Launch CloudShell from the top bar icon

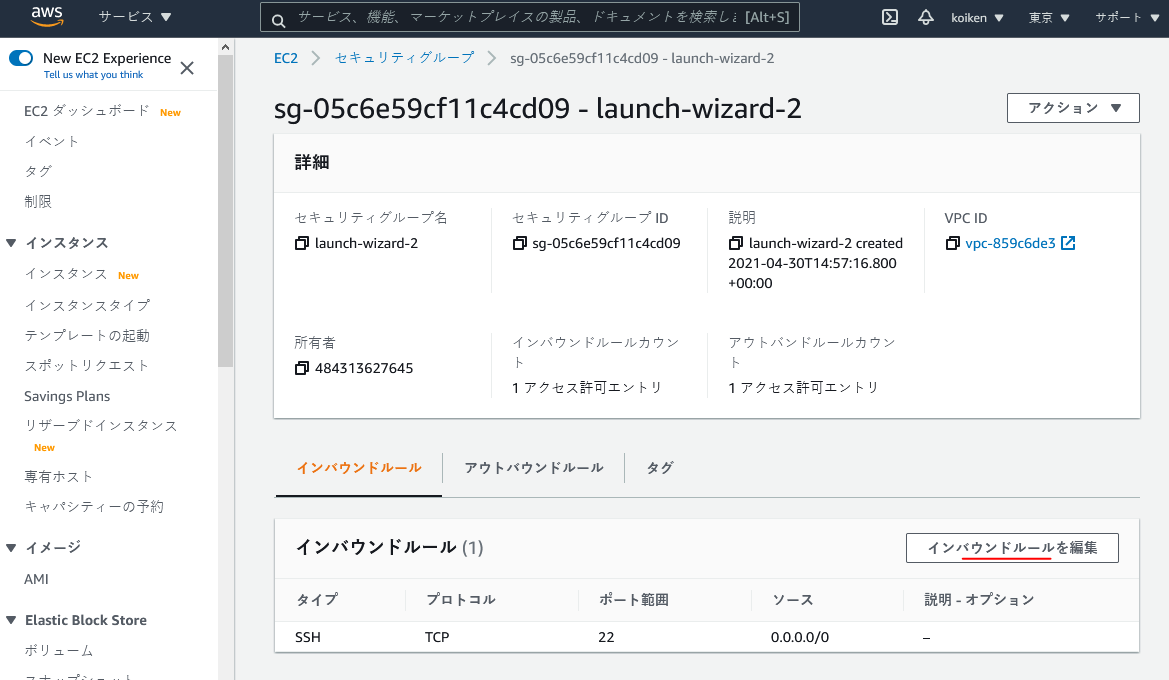(889, 17)
